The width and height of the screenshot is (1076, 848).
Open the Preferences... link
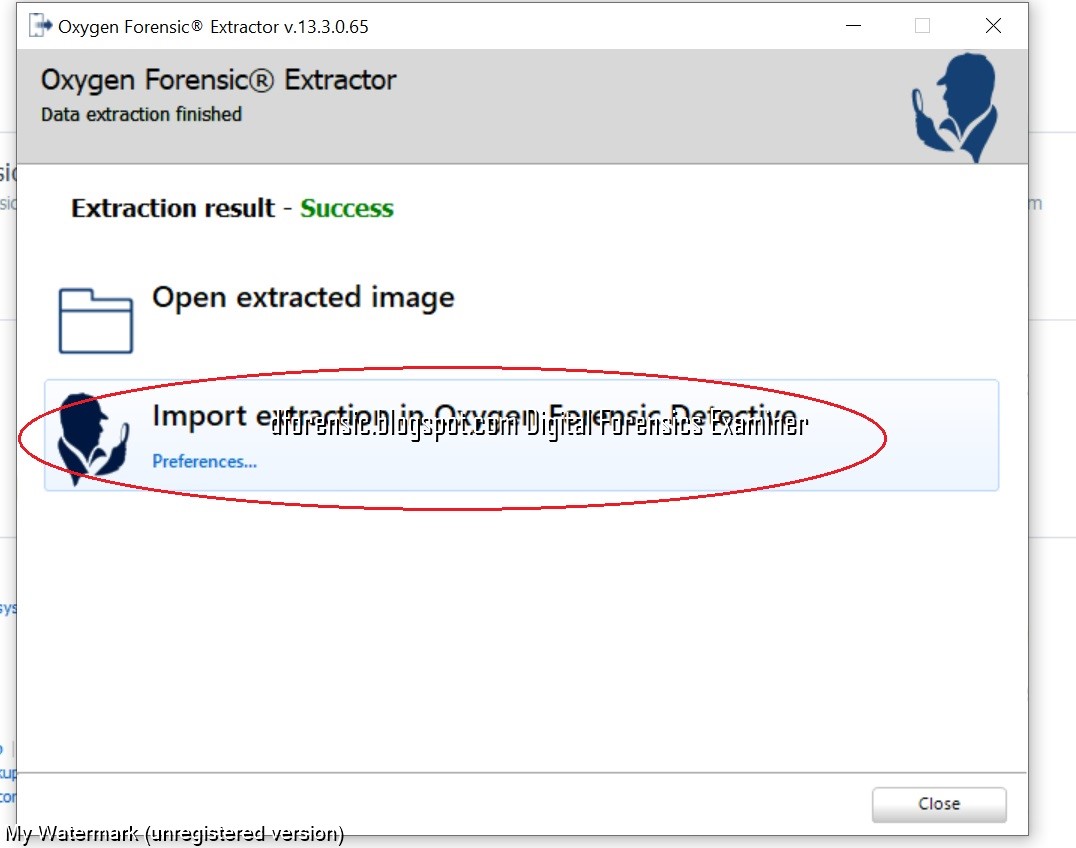(x=204, y=461)
